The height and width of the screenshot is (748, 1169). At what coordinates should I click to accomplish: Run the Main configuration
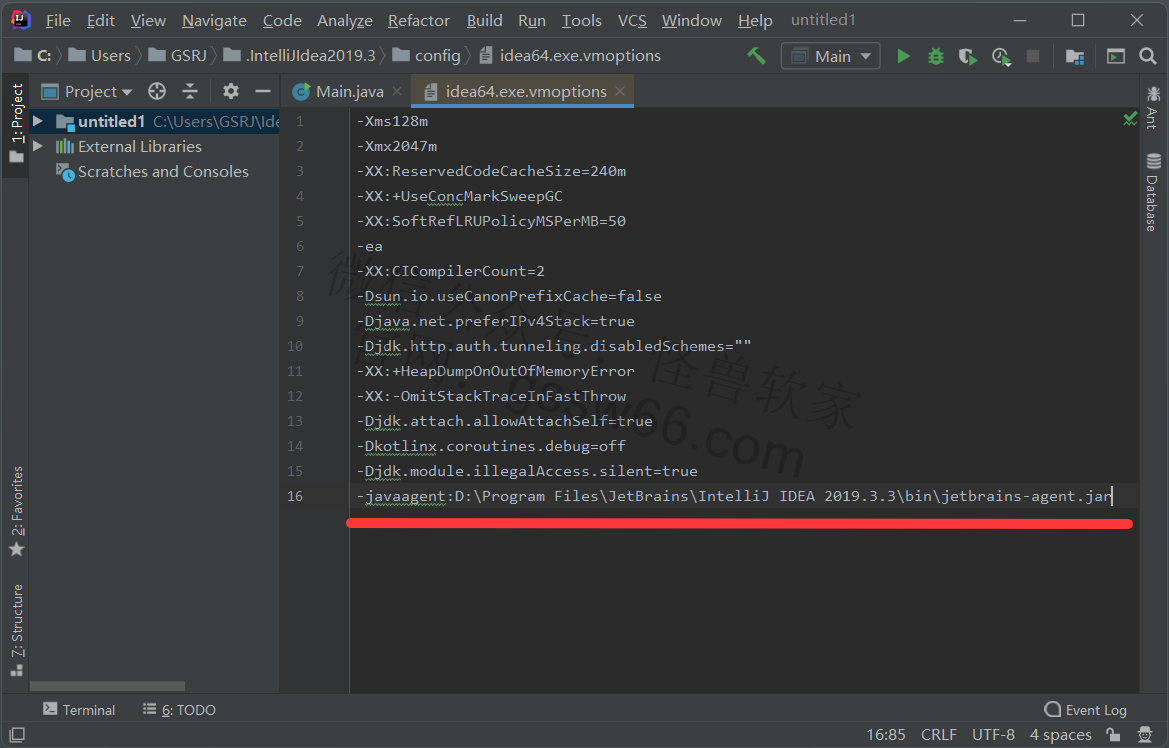903,56
